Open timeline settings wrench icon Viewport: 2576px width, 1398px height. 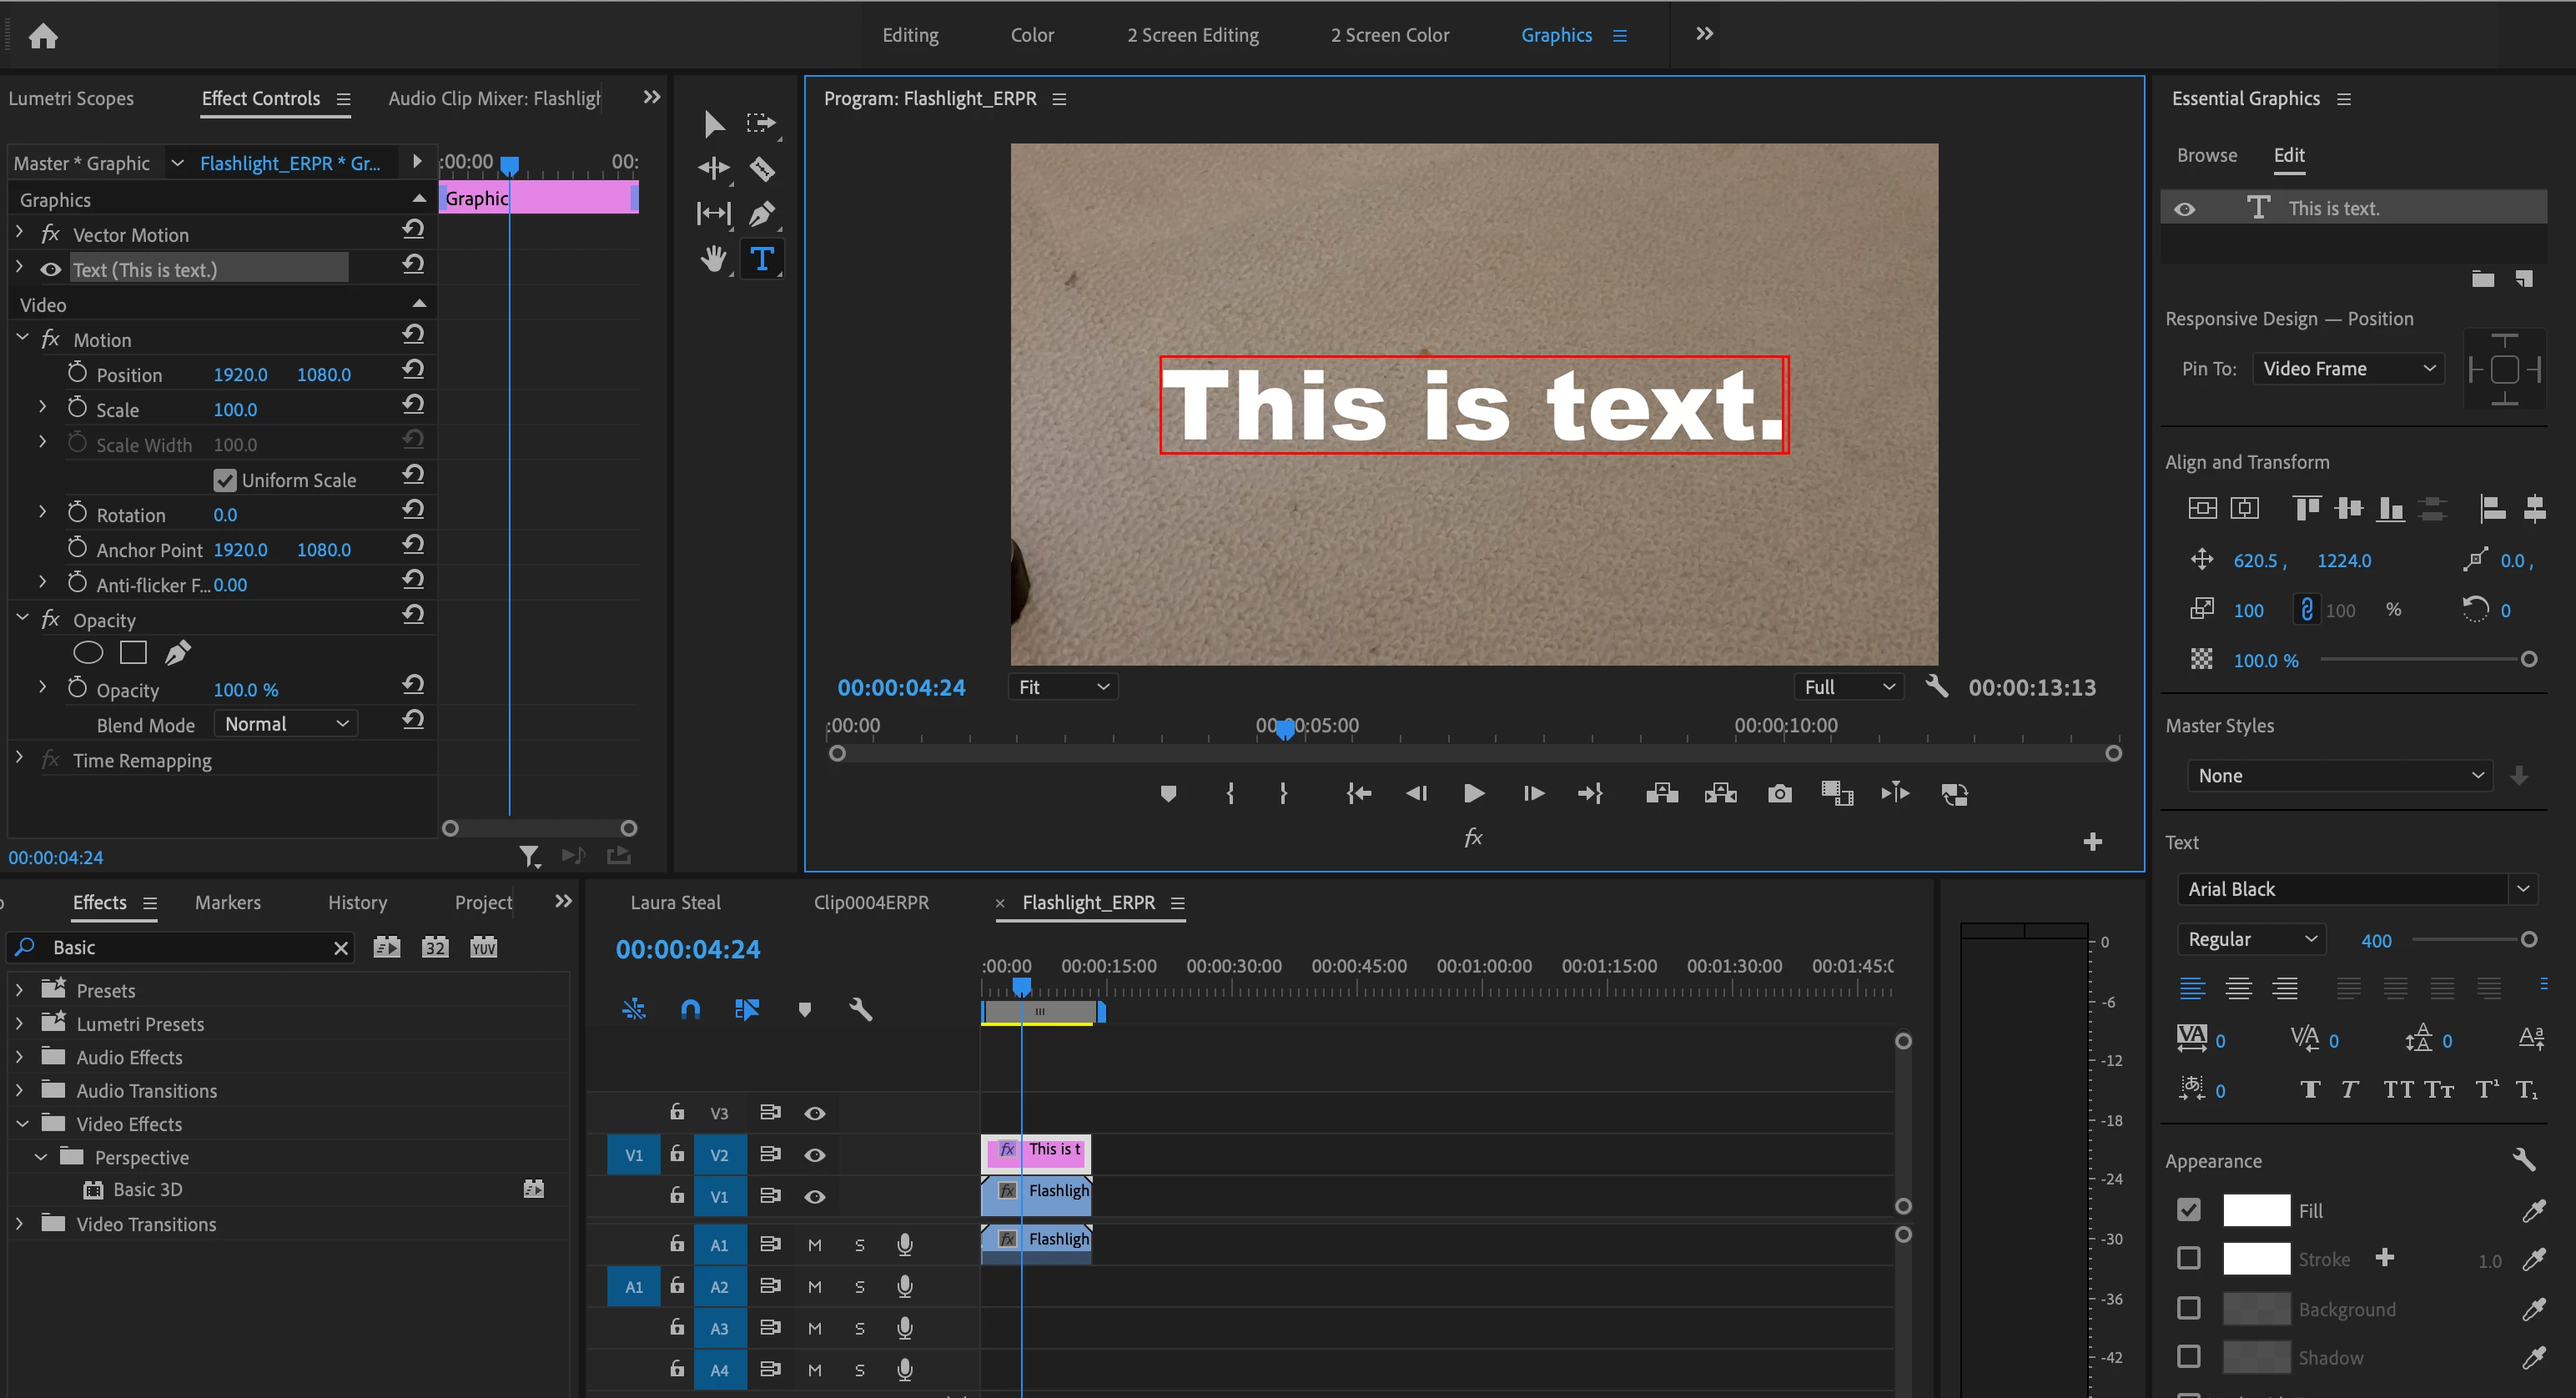tap(860, 1009)
